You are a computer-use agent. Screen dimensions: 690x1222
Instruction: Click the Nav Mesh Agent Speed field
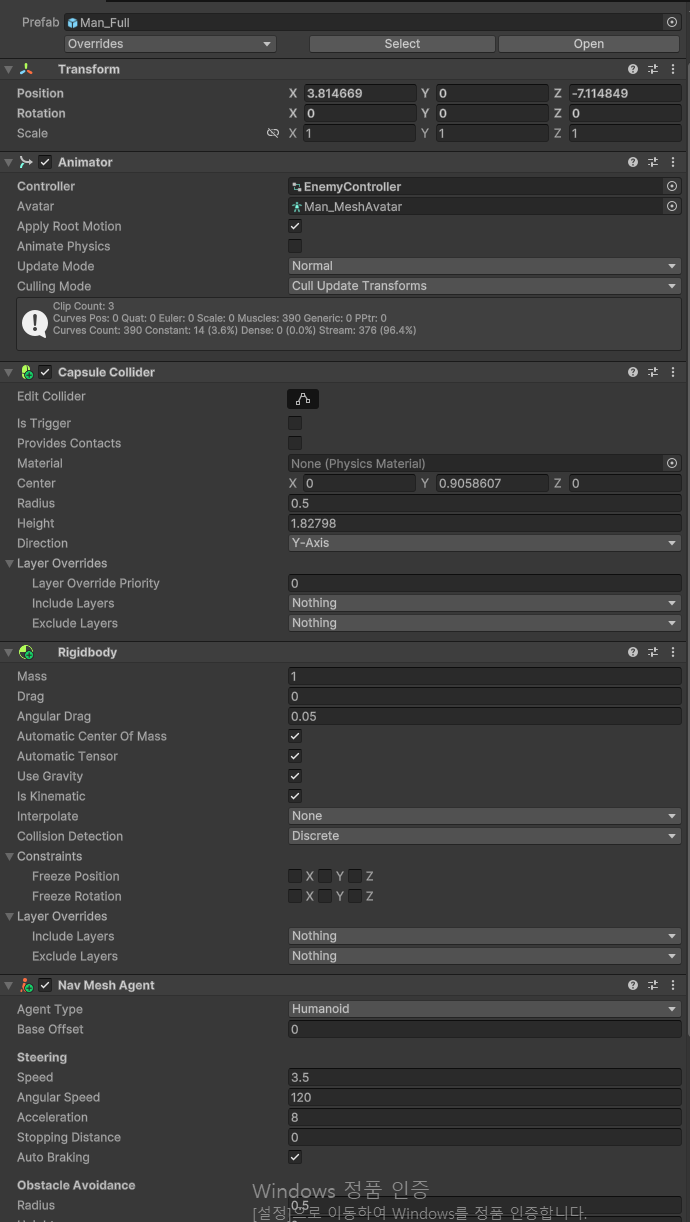pos(485,1077)
